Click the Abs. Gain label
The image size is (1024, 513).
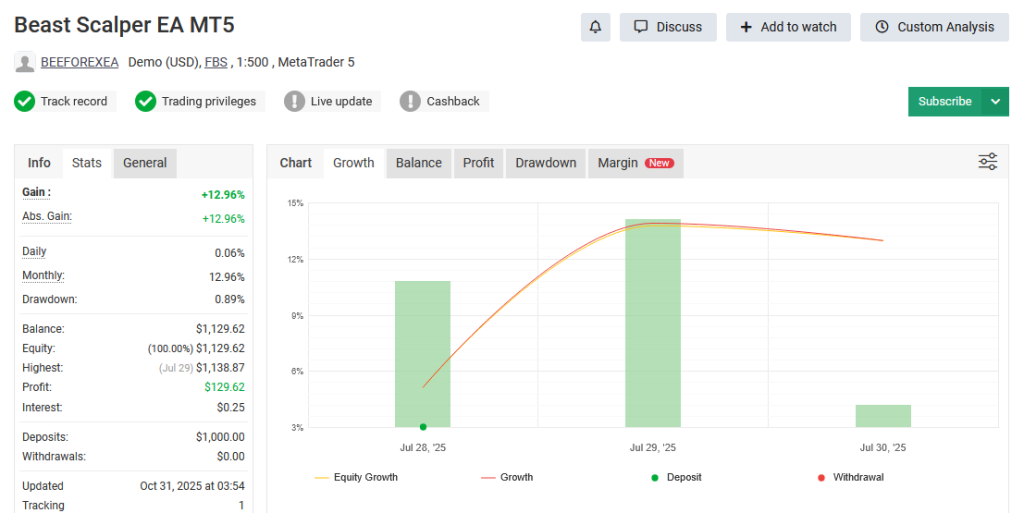47,216
